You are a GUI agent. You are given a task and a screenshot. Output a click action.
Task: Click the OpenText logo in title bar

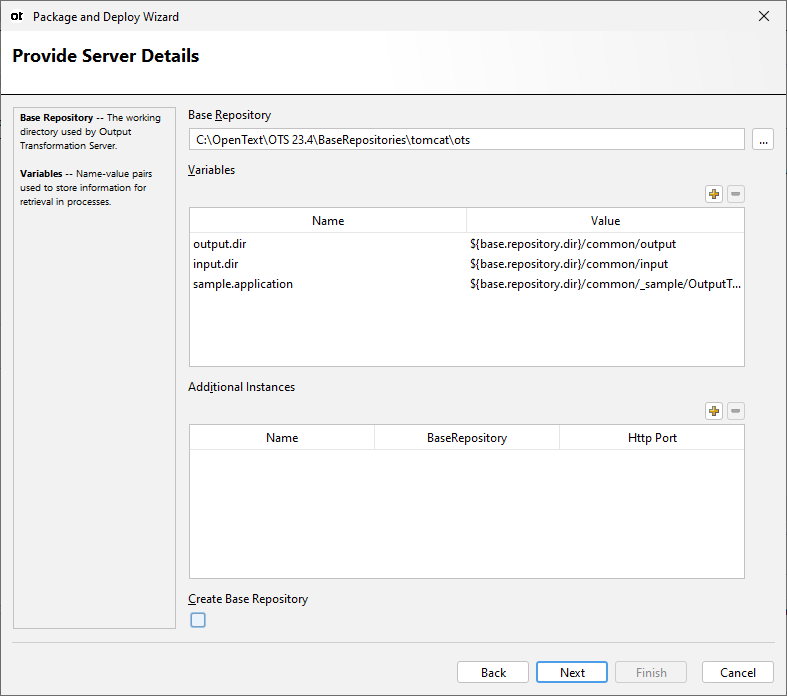point(16,16)
